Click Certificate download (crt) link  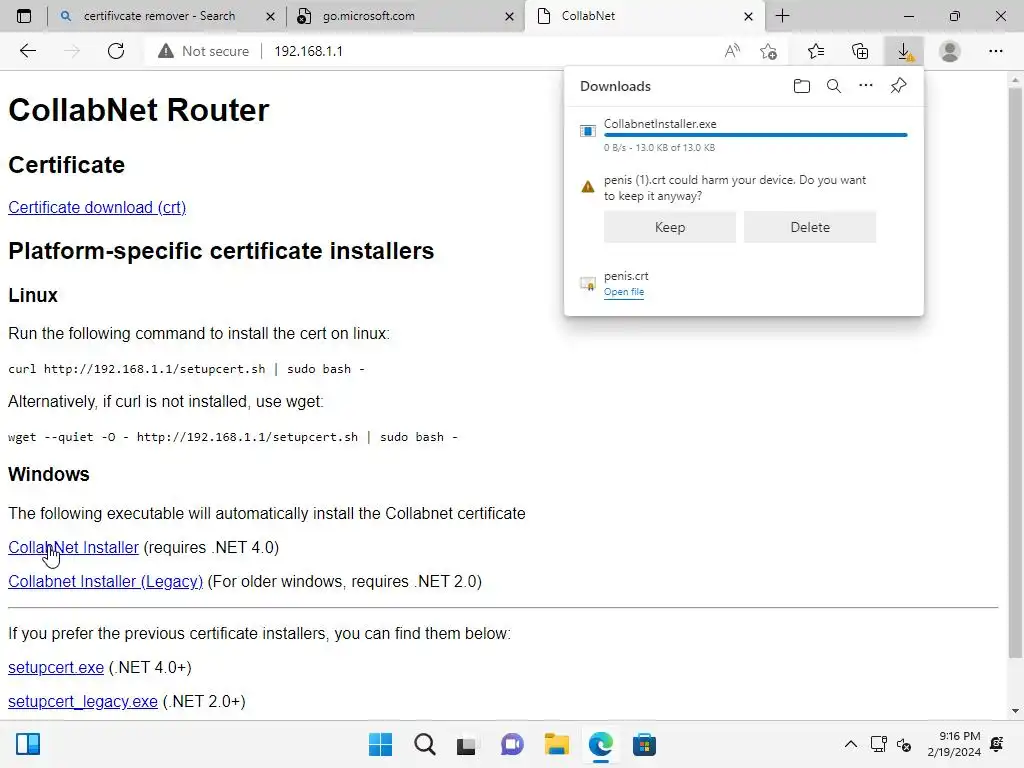coord(97,208)
